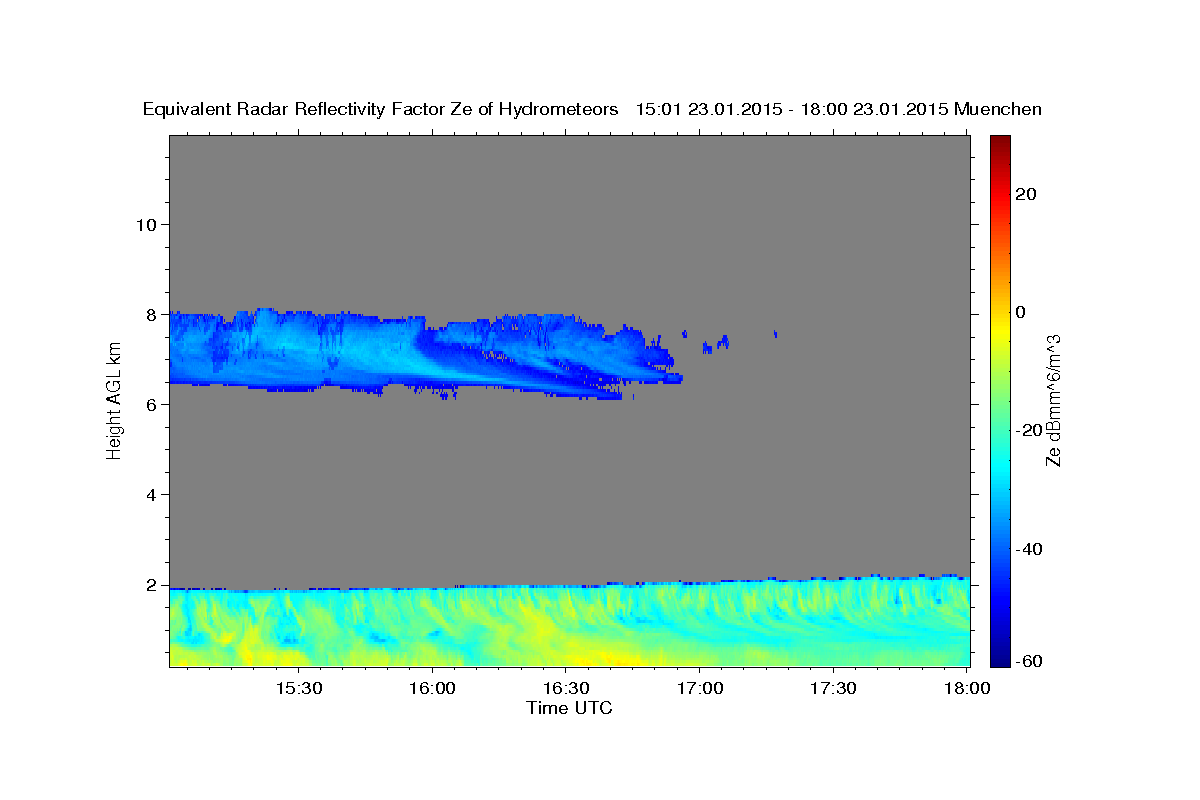The width and height of the screenshot is (1200, 800).
Task: Click the colorbar value label '-40'
Action: point(1031,549)
